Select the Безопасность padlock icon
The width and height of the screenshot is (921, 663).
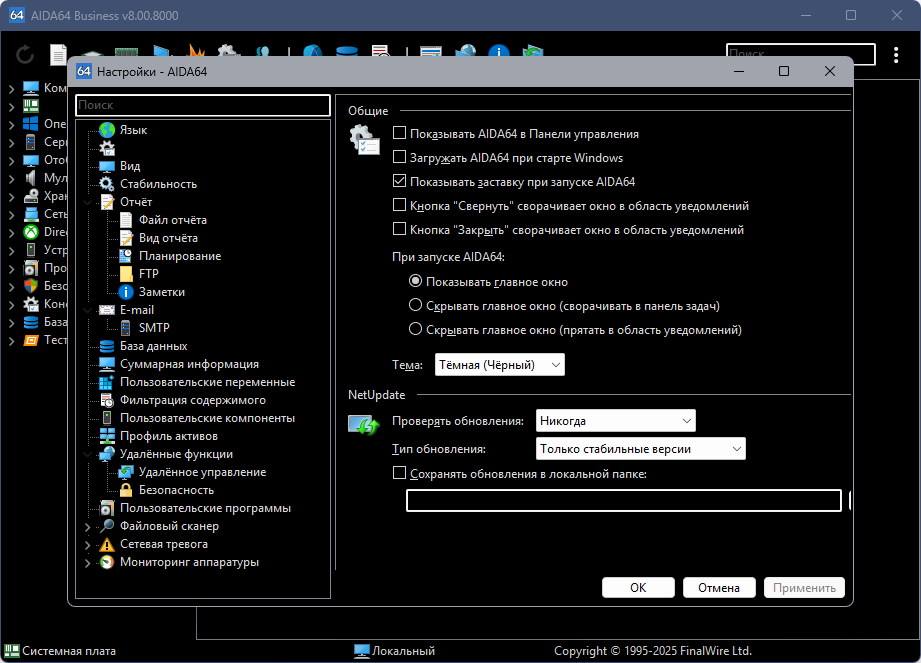126,490
